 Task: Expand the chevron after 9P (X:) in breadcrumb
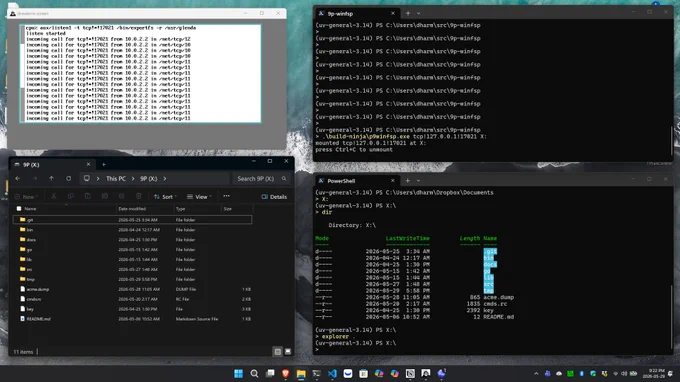click(x=165, y=179)
